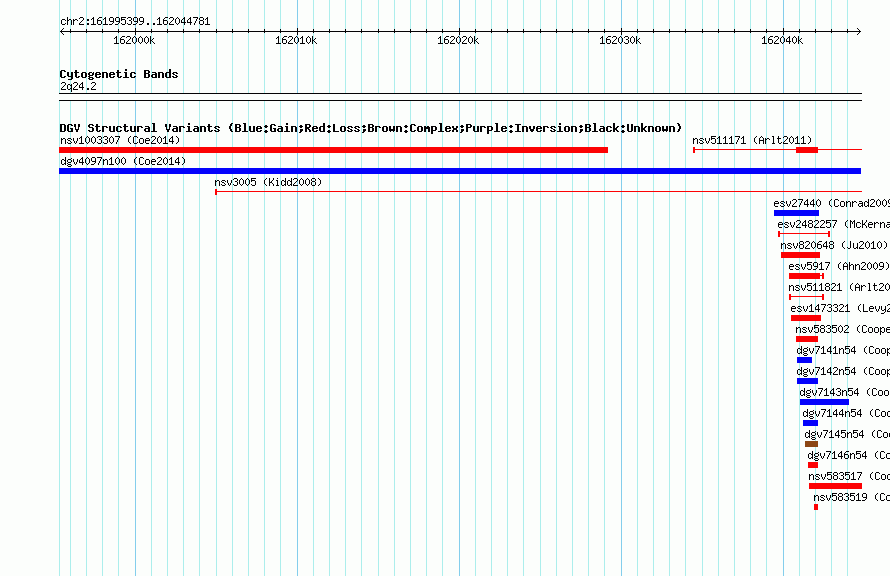The width and height of the screenshot is (890, 576).
Task: Select the blue bar under dgv7142n54
Action: tap(808, 381)
